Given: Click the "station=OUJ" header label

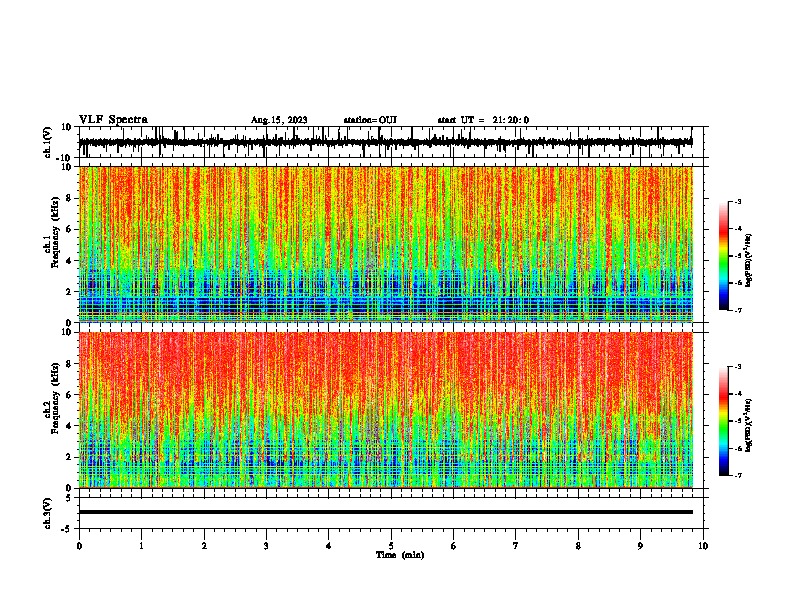Looking at the screenshot, I should (370, 120).
